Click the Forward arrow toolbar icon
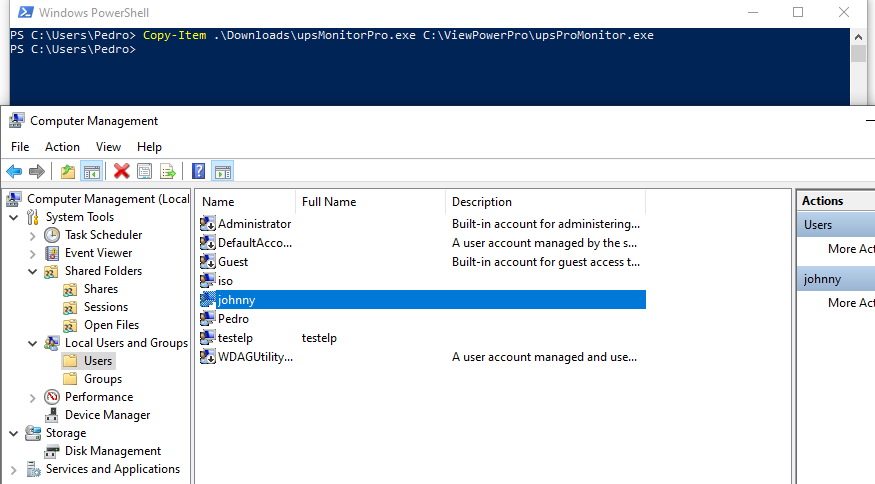 point(37,171)
